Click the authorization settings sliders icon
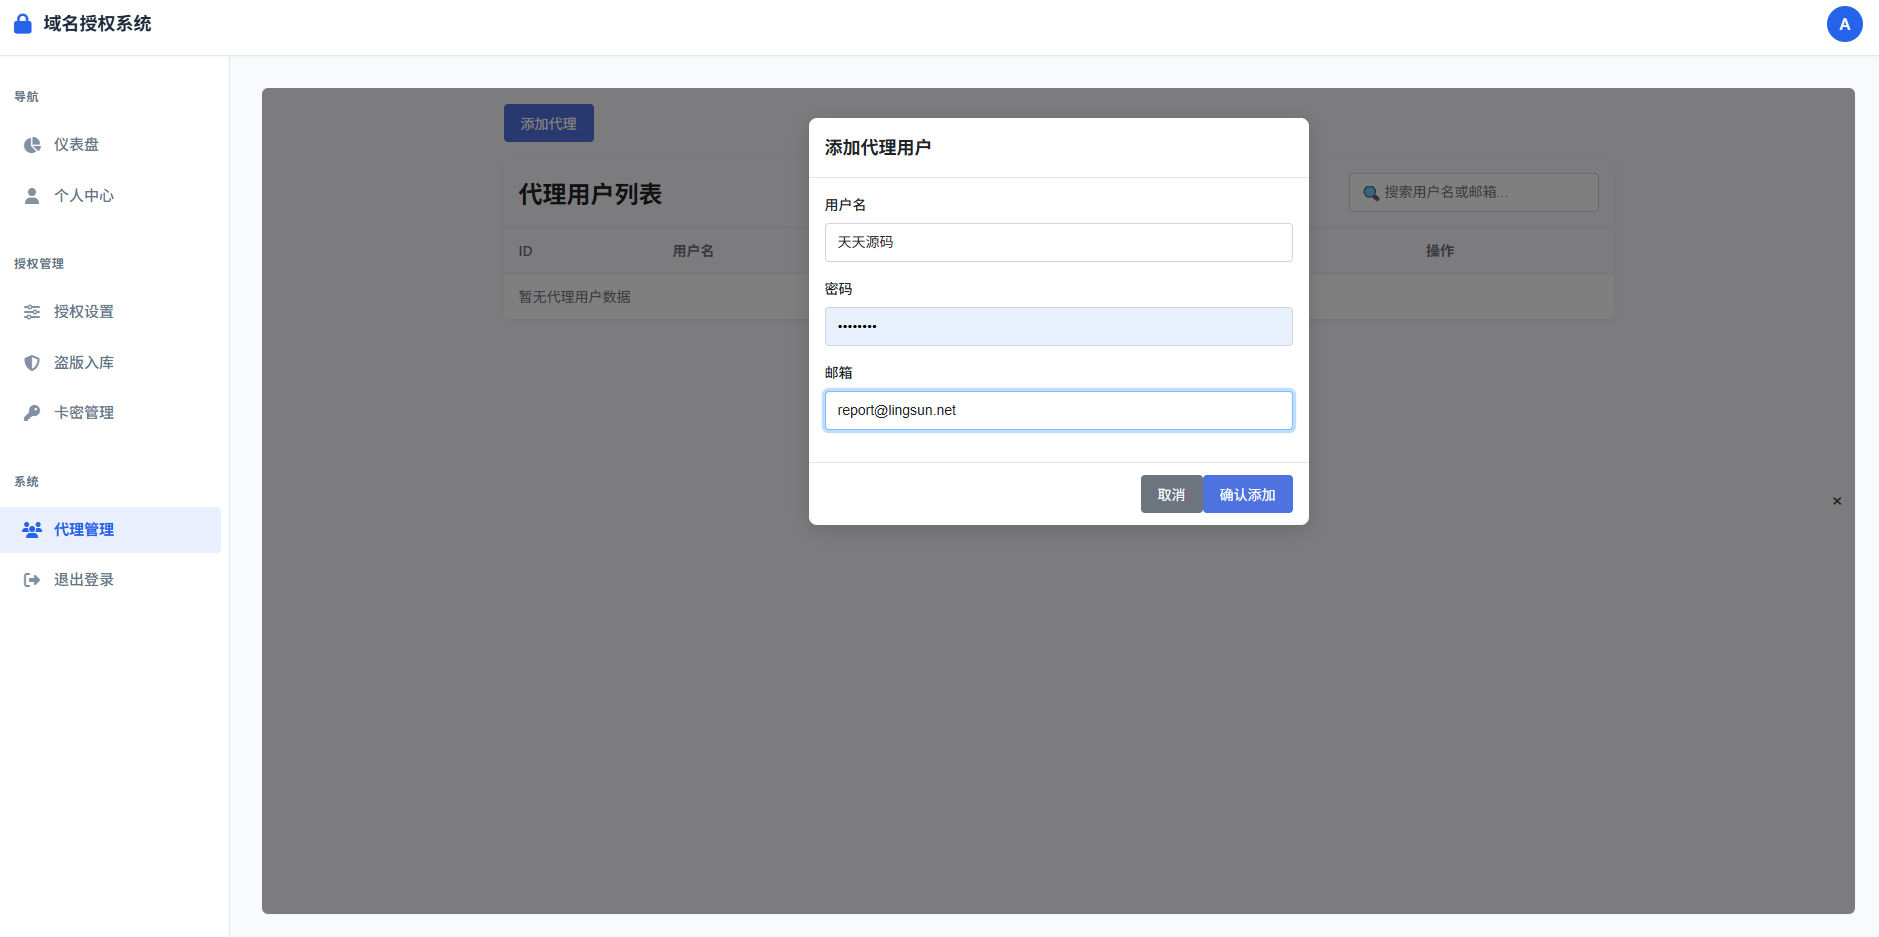The width and height of the screenshot is (1879, 937). point(32,312)
